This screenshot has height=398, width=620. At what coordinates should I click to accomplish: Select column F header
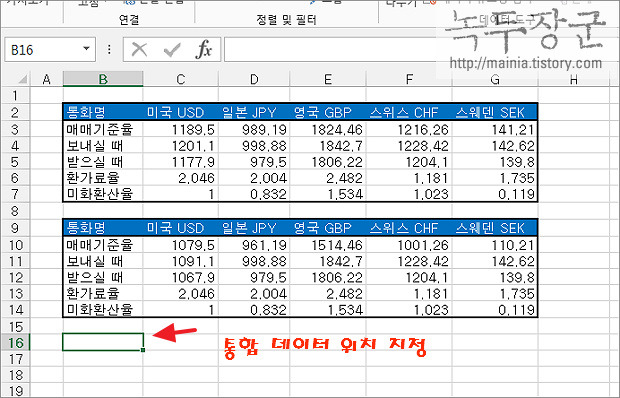[x=409, y=79]
